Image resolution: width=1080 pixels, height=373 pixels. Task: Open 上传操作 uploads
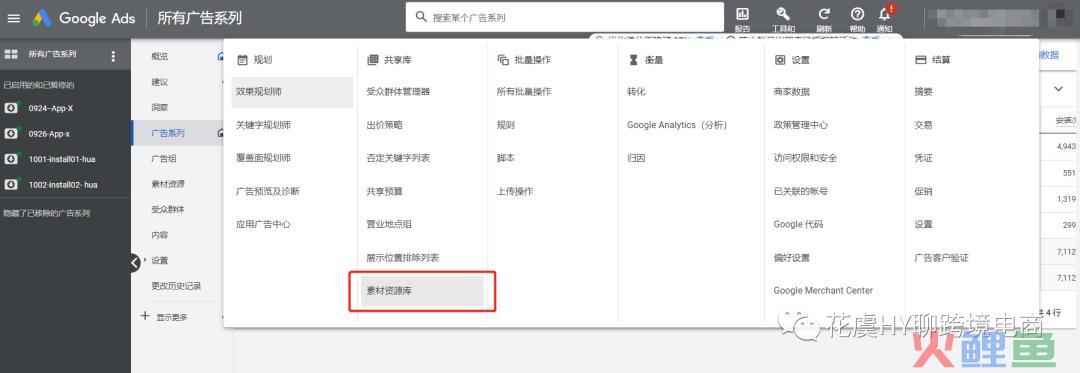point(515,191)
